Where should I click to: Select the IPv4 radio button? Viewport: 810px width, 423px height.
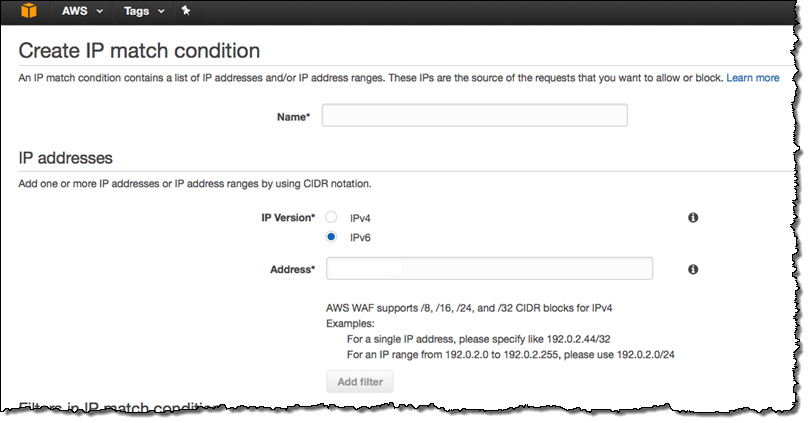click(331, 217)
